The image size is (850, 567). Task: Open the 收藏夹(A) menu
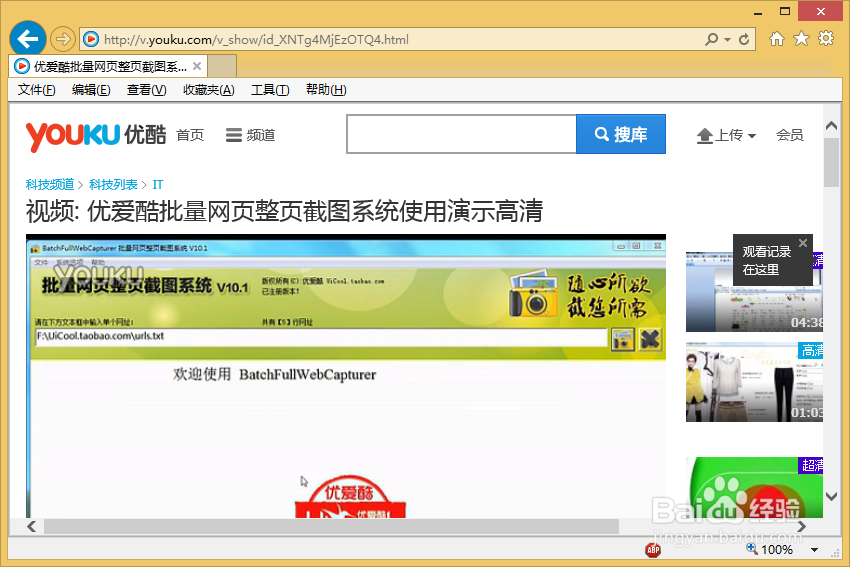(x=209, y=89)
